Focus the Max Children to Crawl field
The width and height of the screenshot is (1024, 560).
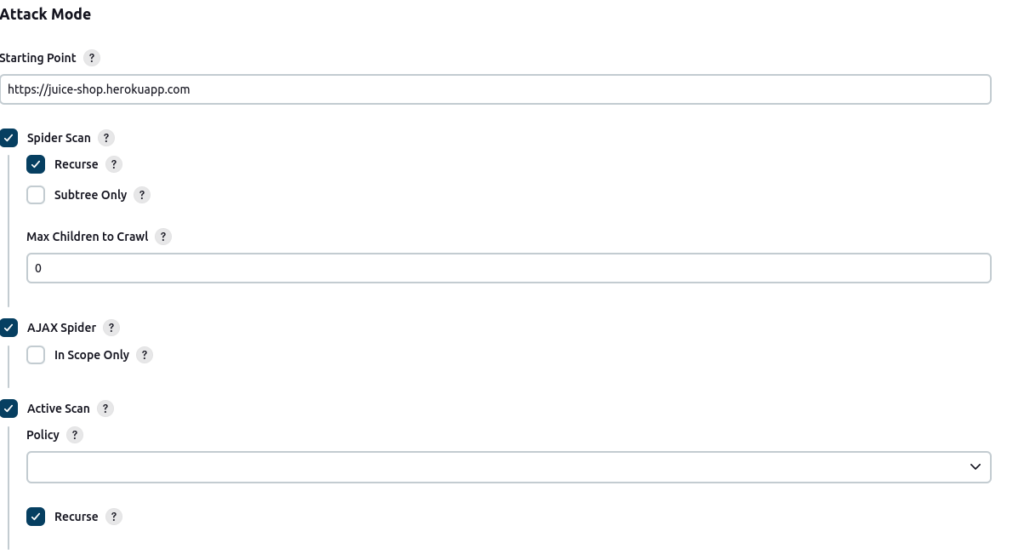(x=508, y=268)
